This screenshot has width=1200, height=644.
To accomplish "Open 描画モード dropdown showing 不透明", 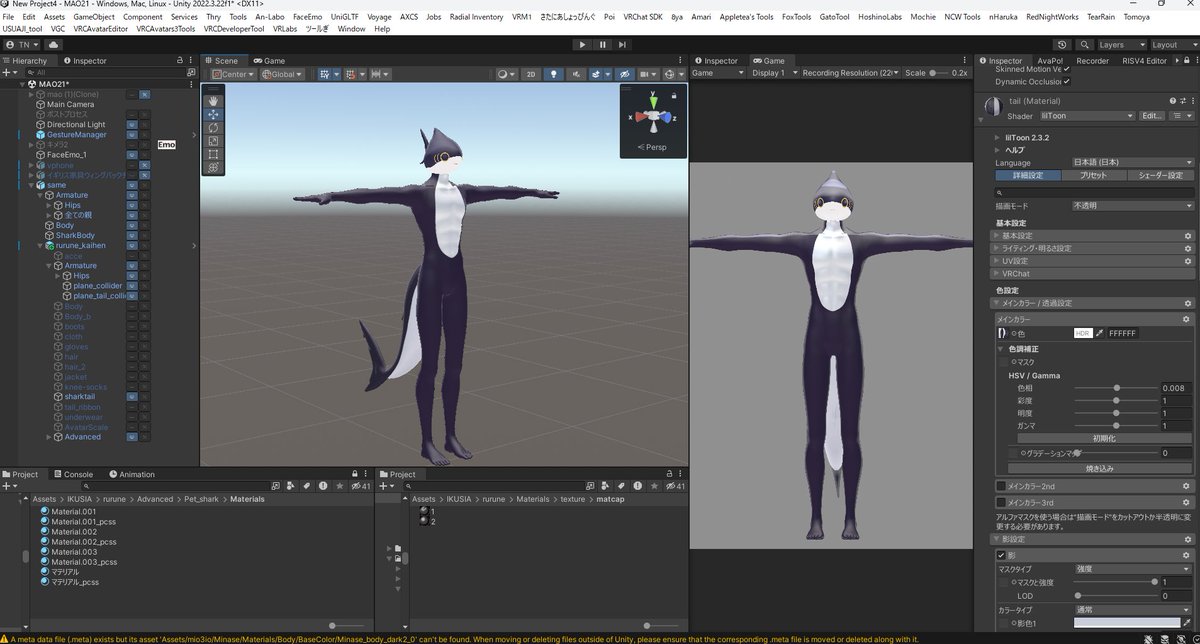I will 1133,205.
